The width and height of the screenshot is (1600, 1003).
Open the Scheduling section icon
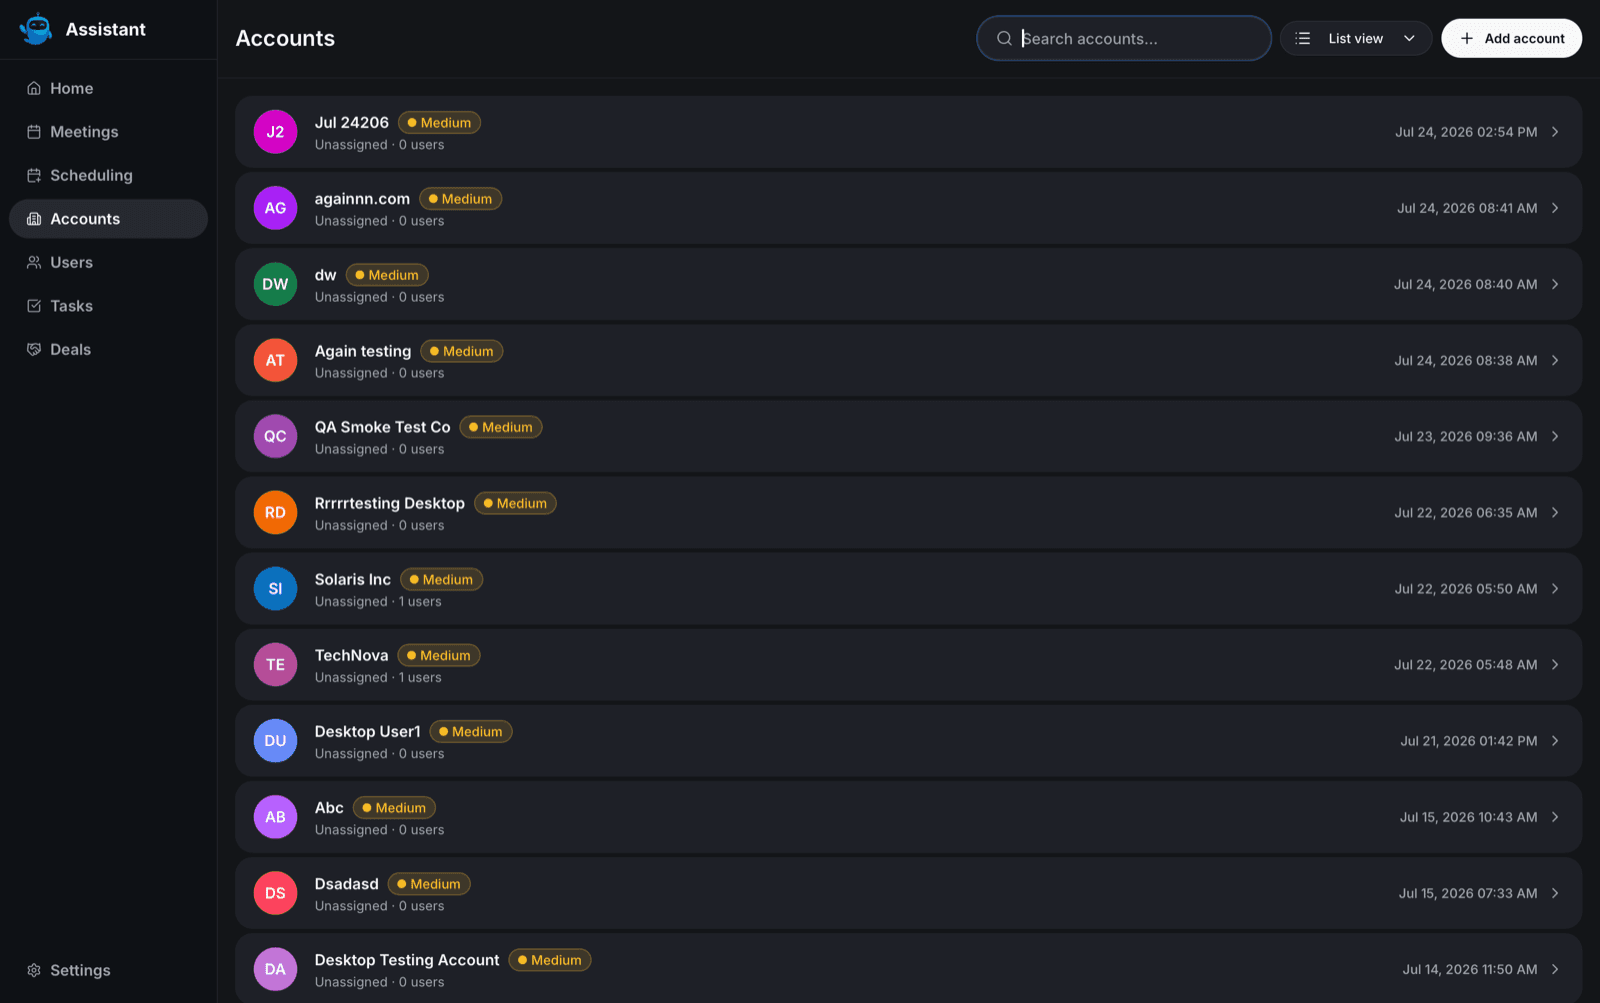(x=34, y=175)
